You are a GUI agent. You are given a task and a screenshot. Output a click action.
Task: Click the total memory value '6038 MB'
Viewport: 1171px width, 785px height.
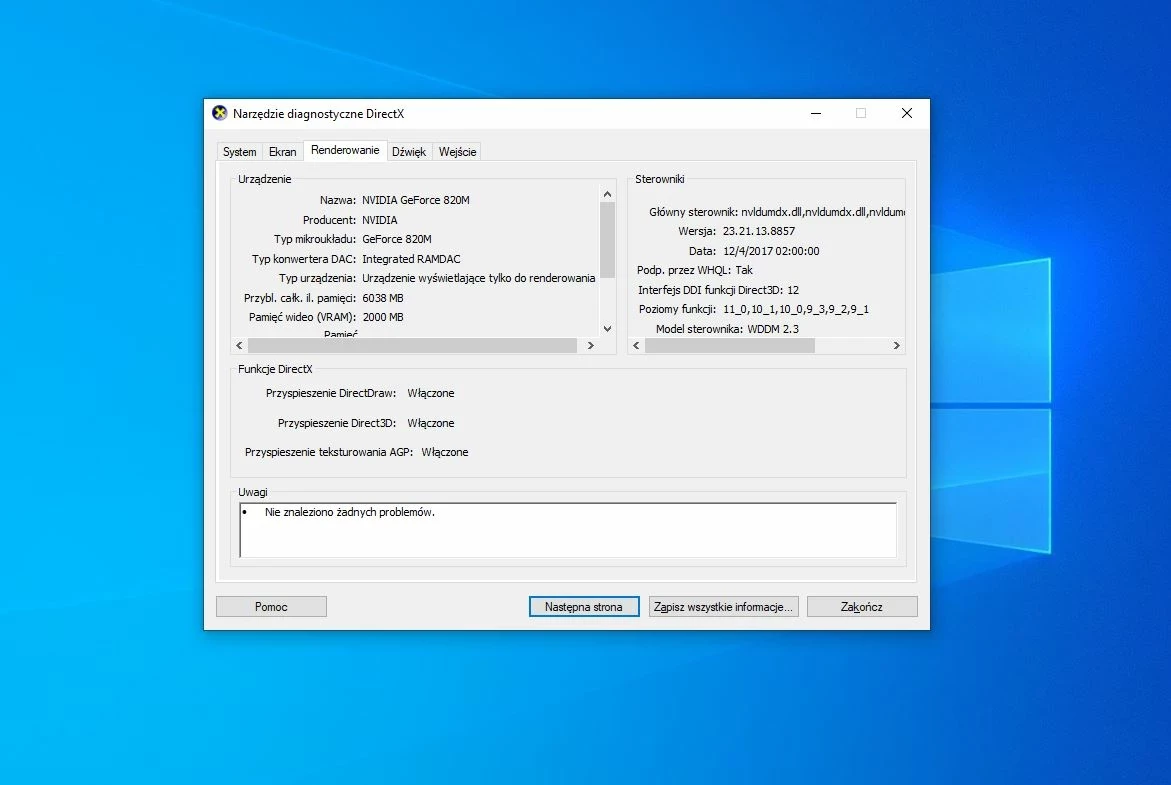coord(383,298)
